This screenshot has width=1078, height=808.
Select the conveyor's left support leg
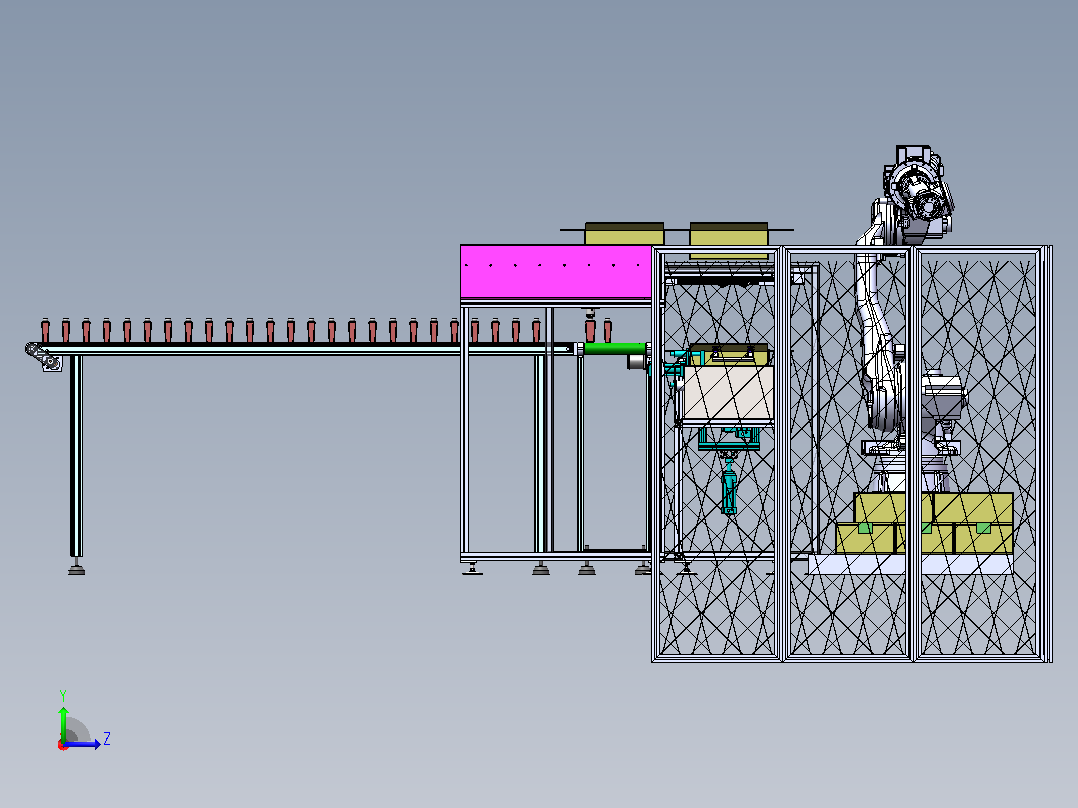coord(76,456)
